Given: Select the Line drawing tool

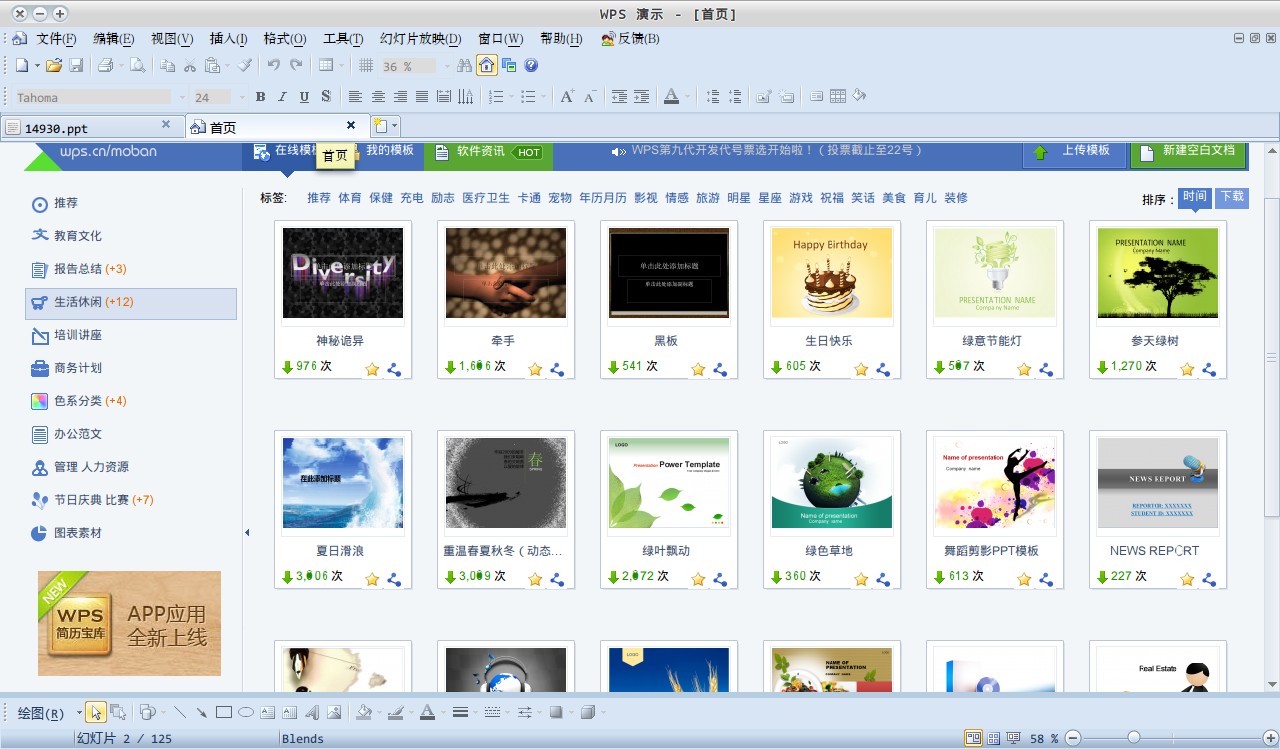Looking at the screenshot, I should [x=180, y=712].
